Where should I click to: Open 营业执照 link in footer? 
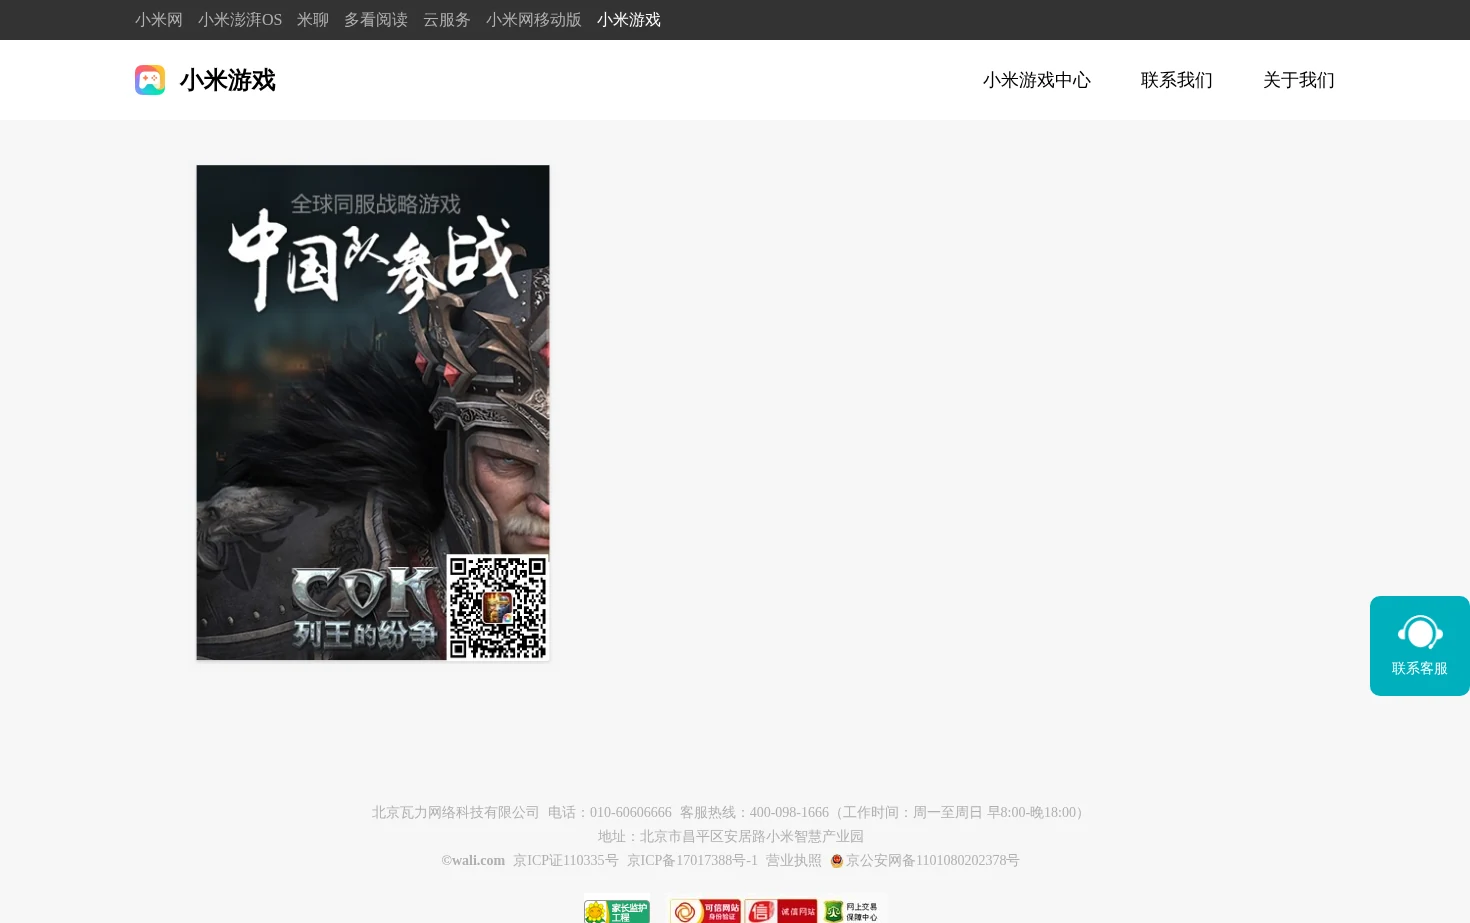(794, 861)
